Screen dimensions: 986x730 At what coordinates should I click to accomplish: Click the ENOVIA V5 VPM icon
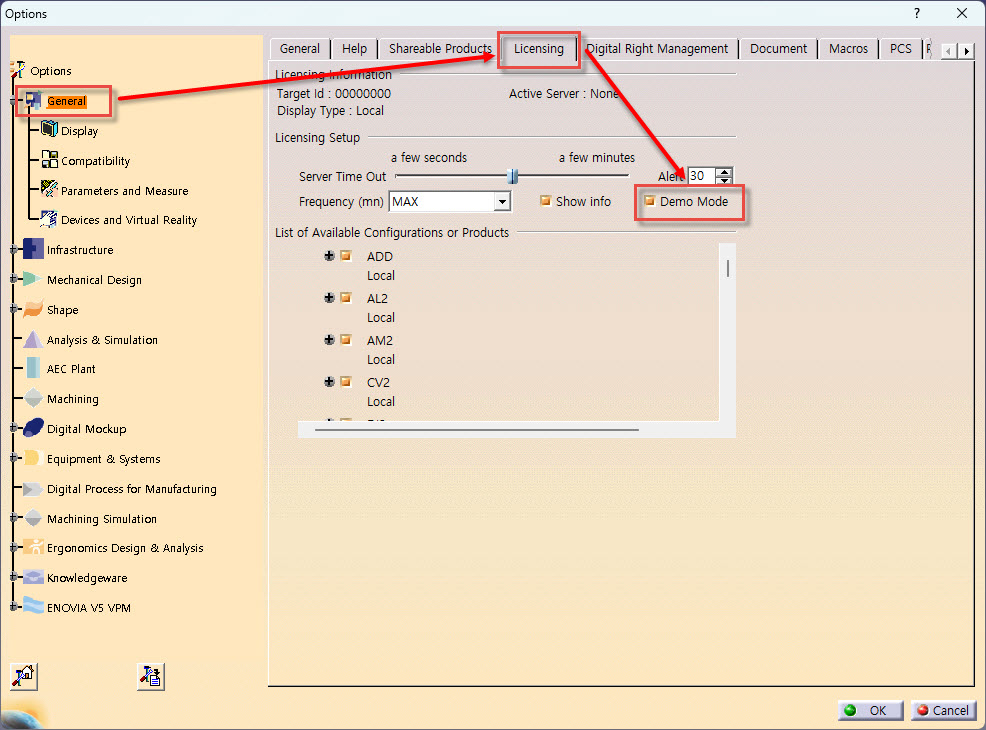pyautogui.click(x=33, y=606)
